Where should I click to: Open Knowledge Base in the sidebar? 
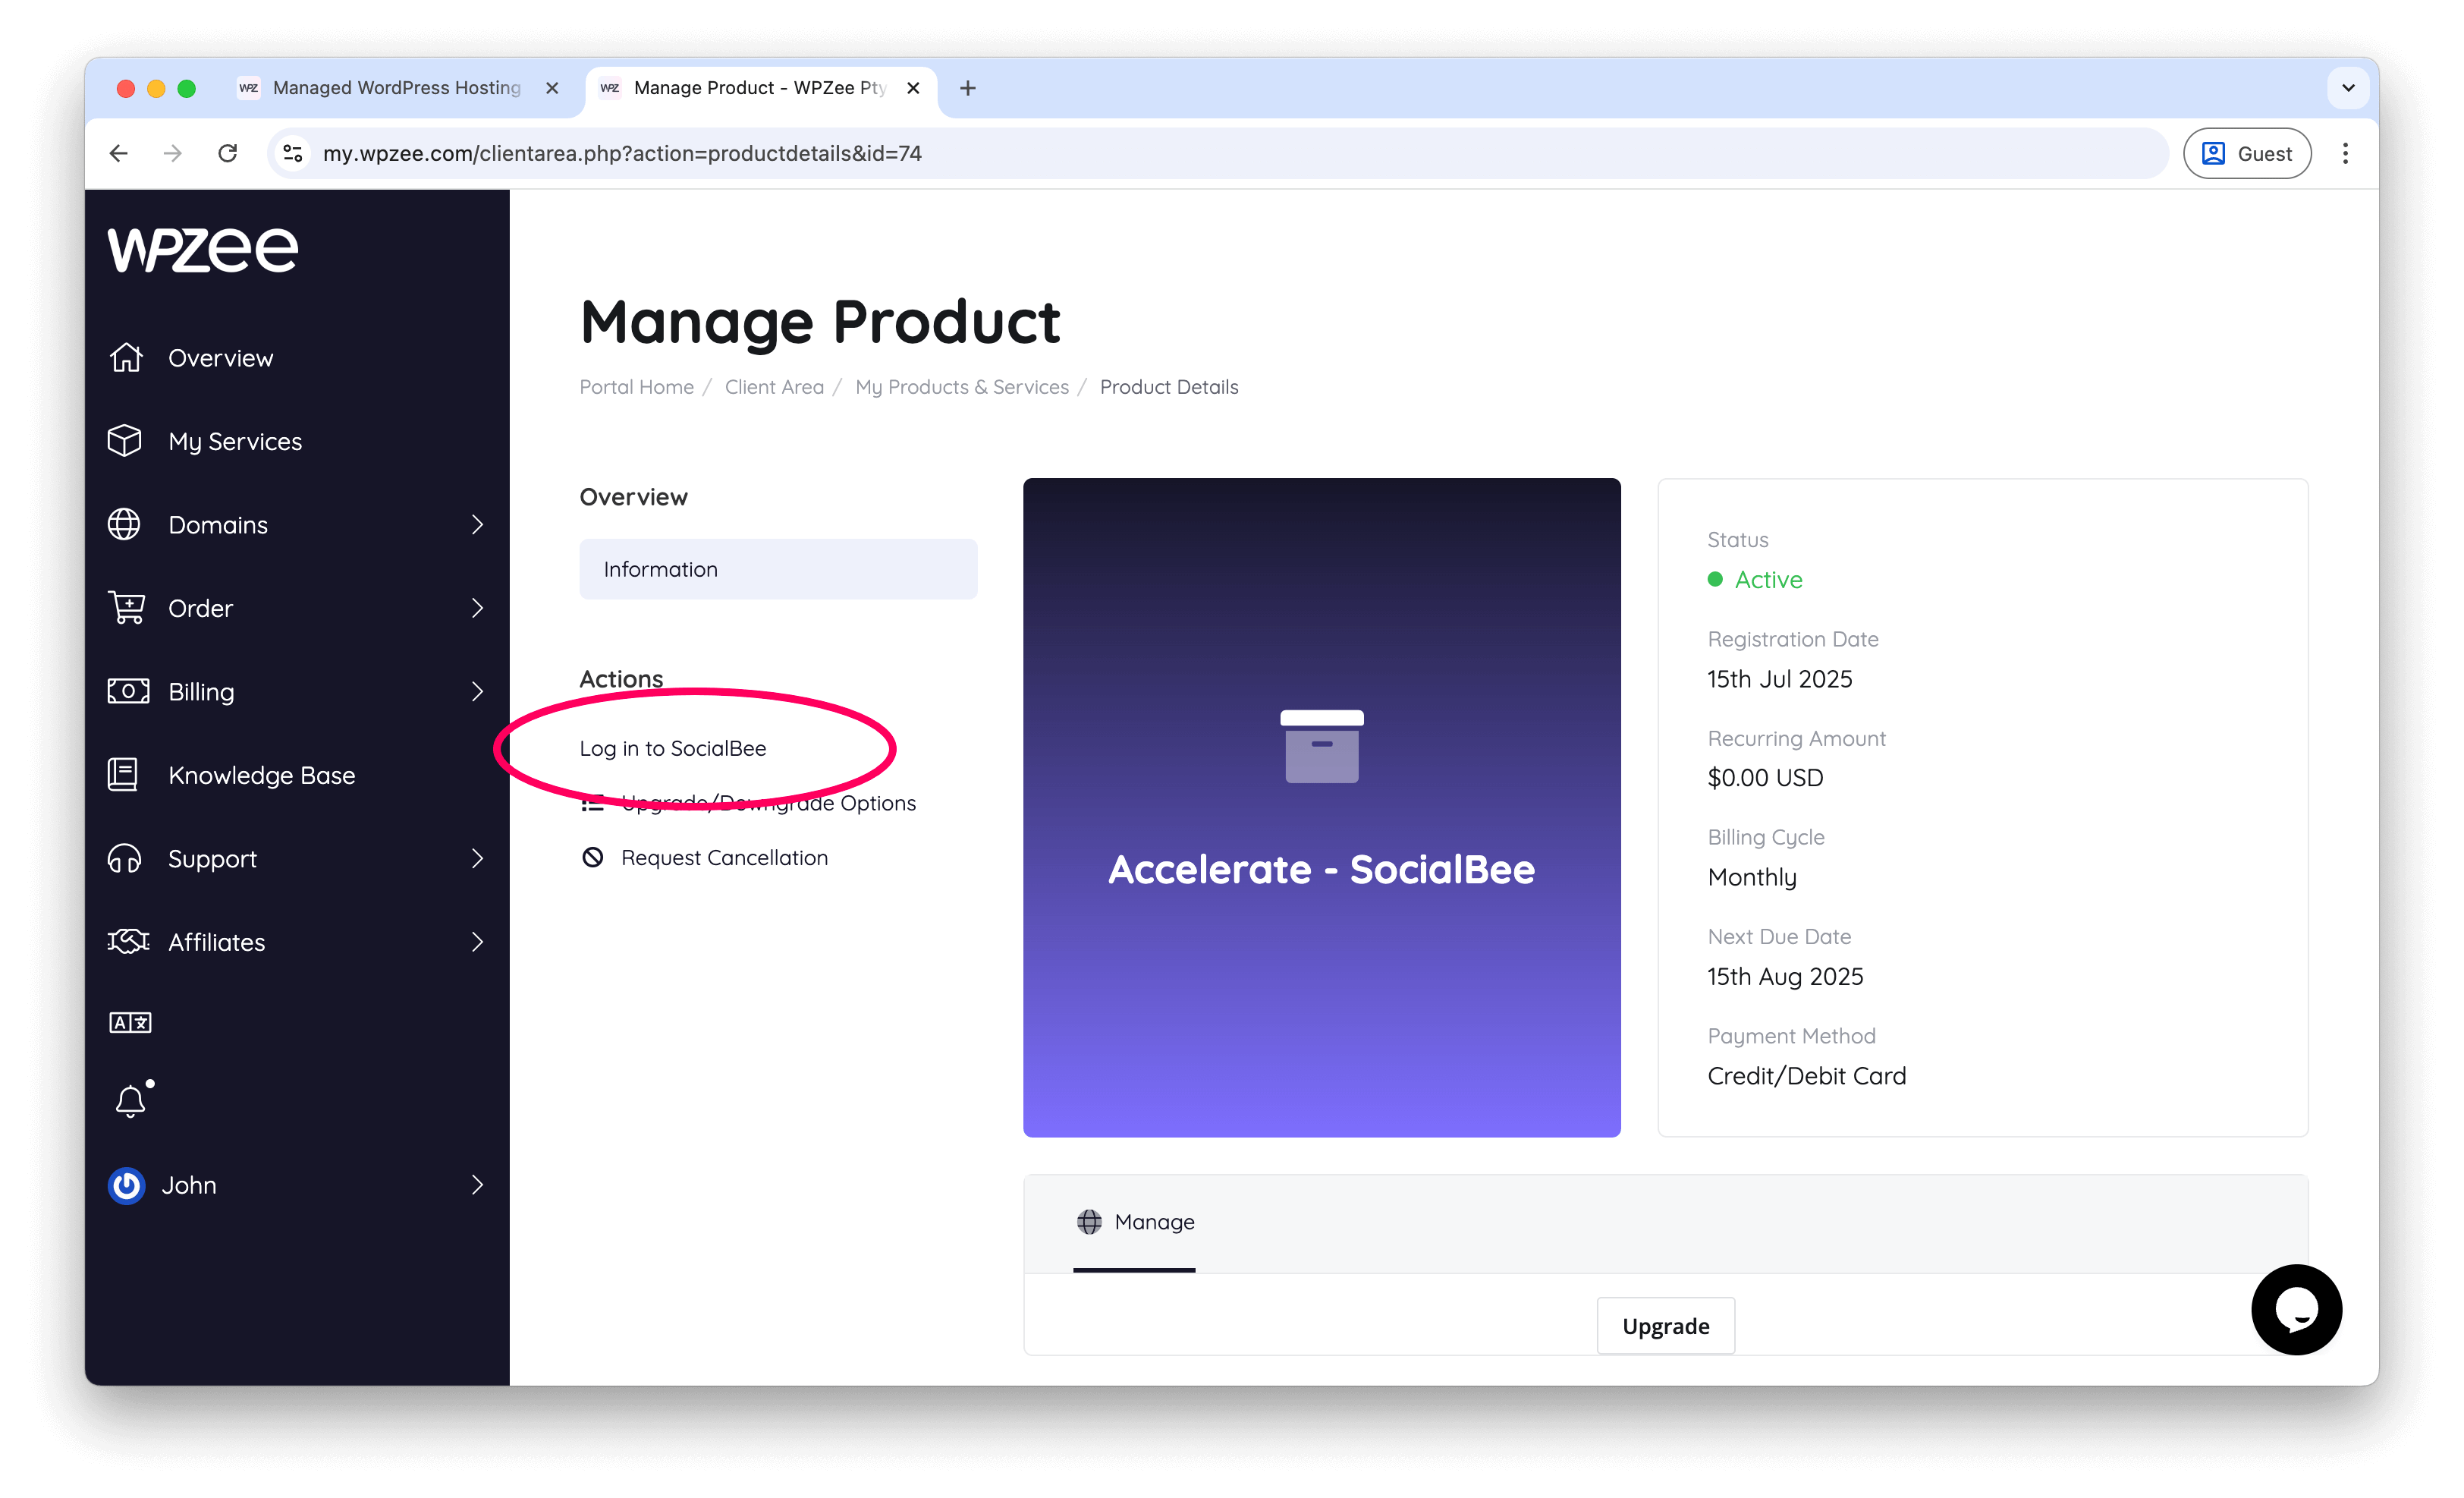(x=261, y=775)
